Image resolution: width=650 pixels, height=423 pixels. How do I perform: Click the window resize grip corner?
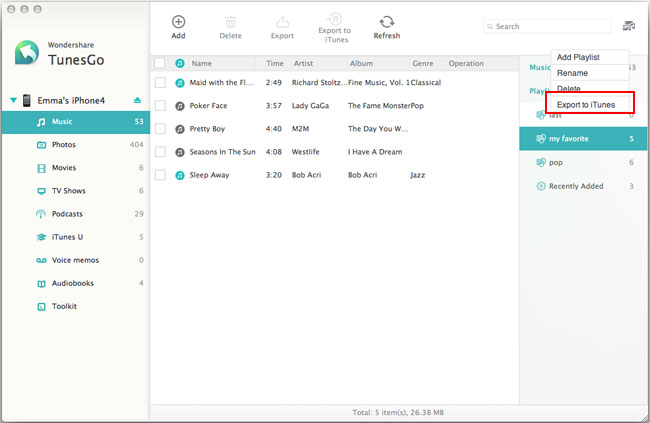click(644, 418)
